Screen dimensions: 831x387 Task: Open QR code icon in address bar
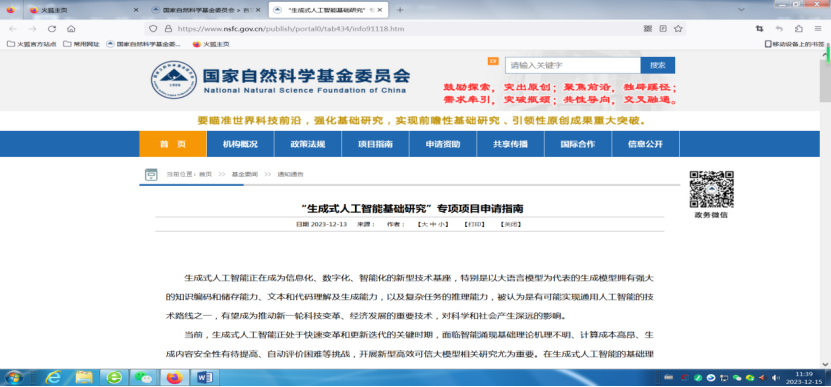(x=648, y=29)
